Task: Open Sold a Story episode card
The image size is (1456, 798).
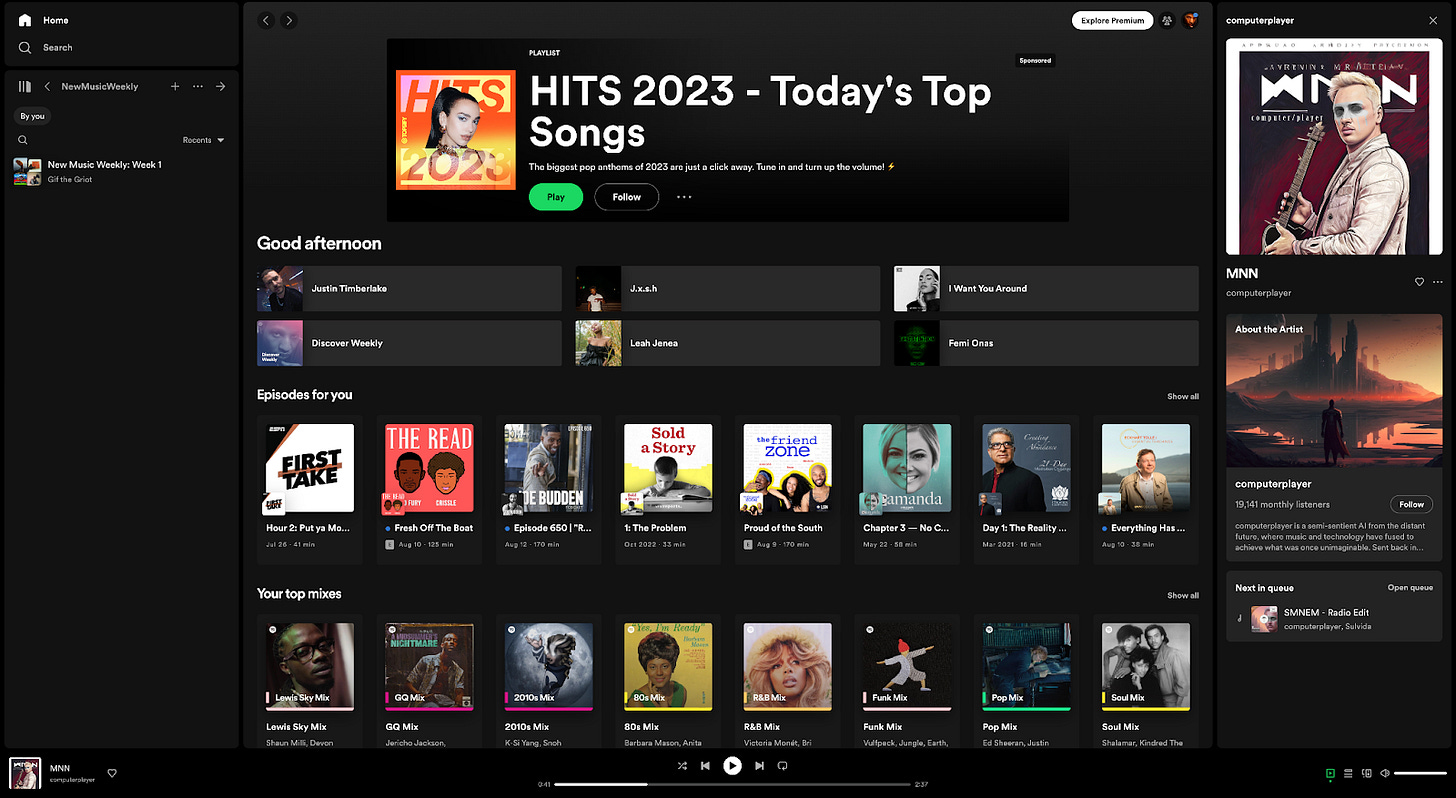Action: click(x=668, y=489)
